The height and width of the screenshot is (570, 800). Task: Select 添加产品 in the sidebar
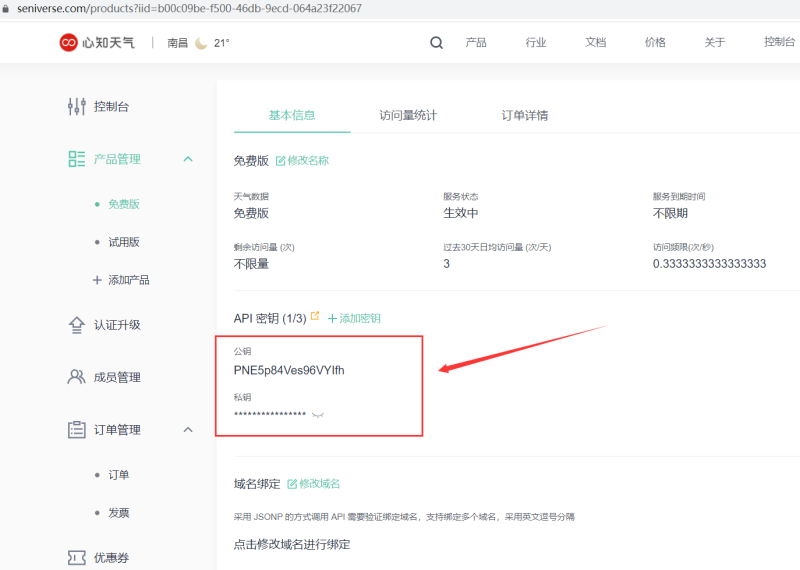128,280
